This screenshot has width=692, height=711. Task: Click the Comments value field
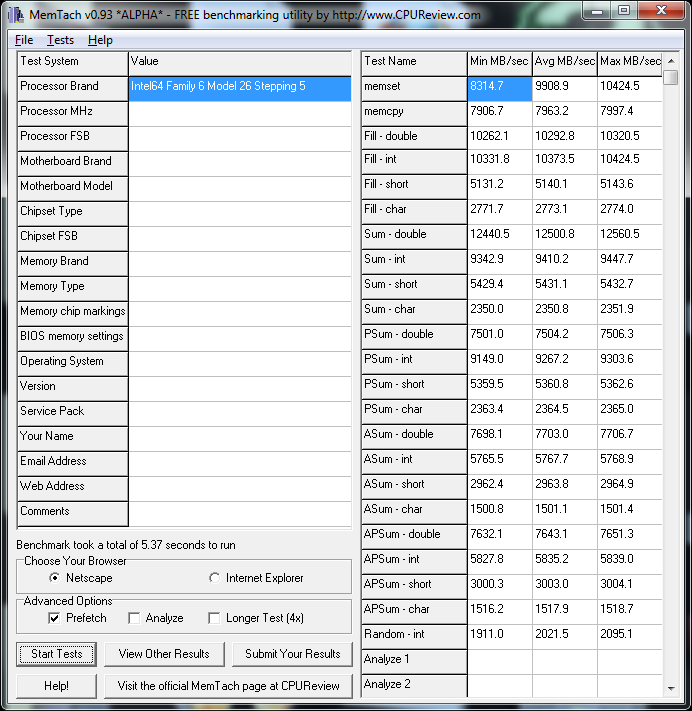[x=240, y=513]
